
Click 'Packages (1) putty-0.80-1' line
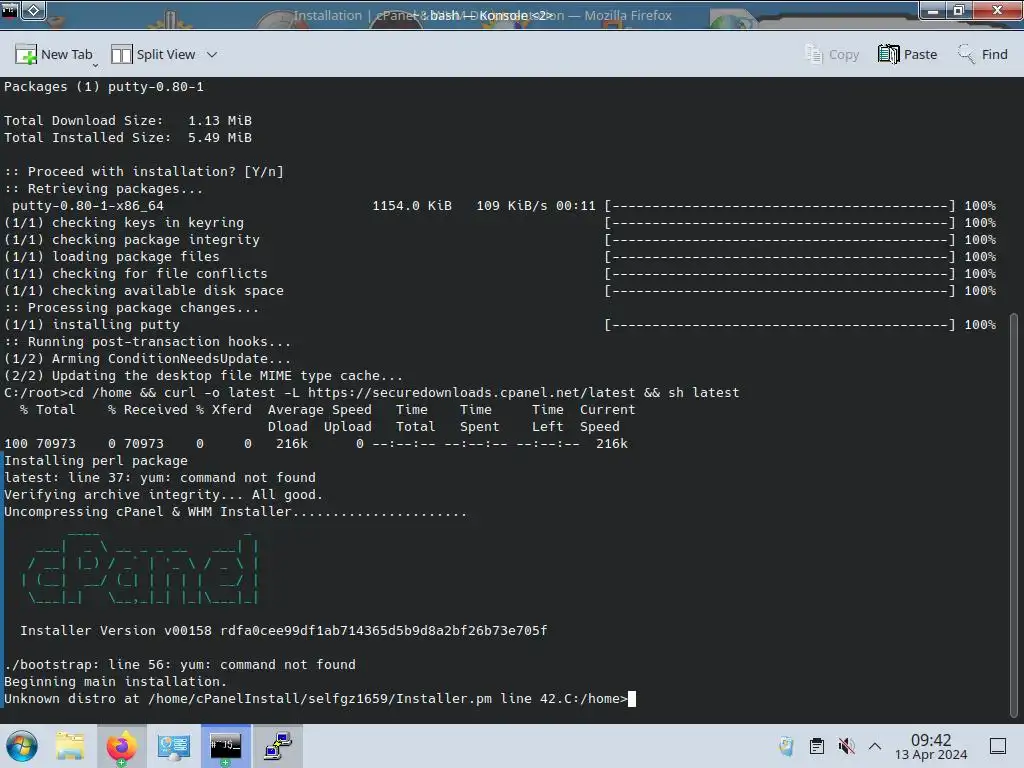click(x=104, y=87)
